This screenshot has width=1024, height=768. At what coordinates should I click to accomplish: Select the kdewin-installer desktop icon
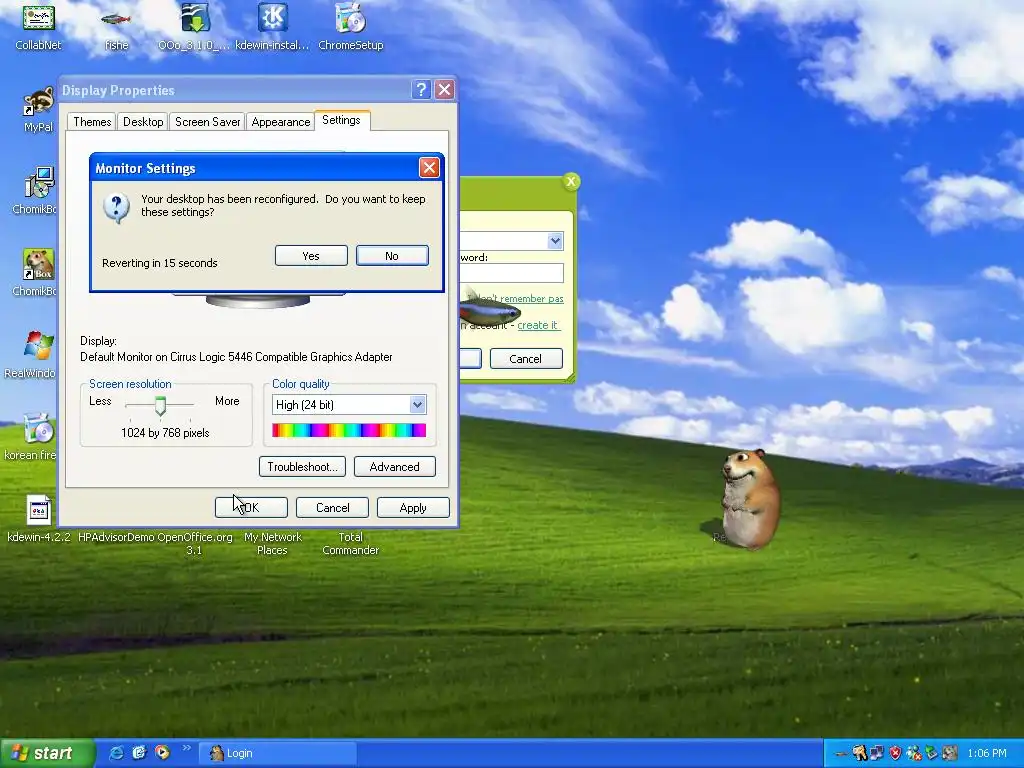click(272, 18)
